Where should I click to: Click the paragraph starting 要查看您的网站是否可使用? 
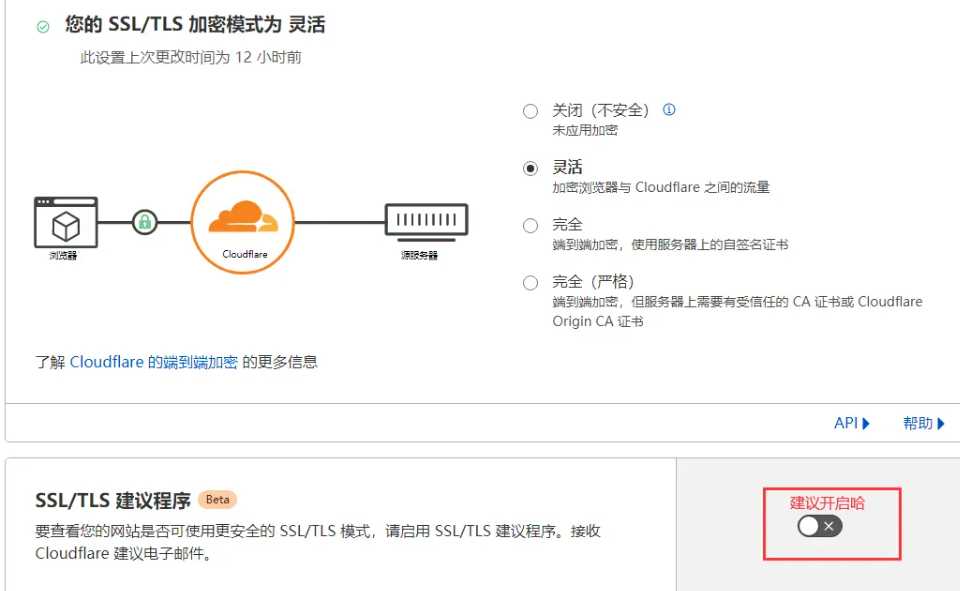318,542
